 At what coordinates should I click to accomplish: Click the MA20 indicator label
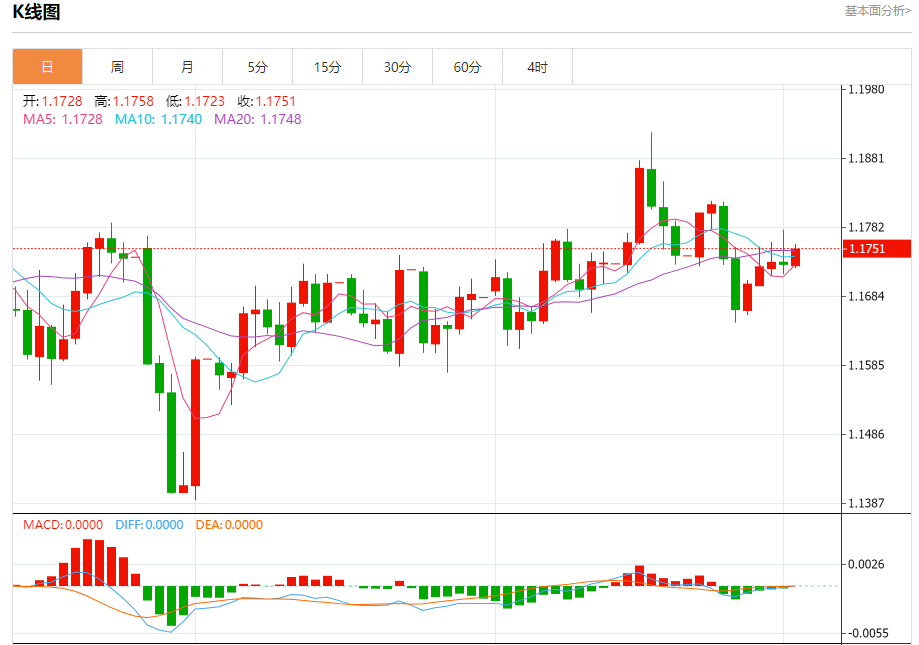pyautogui.click(x=257, y=120)
